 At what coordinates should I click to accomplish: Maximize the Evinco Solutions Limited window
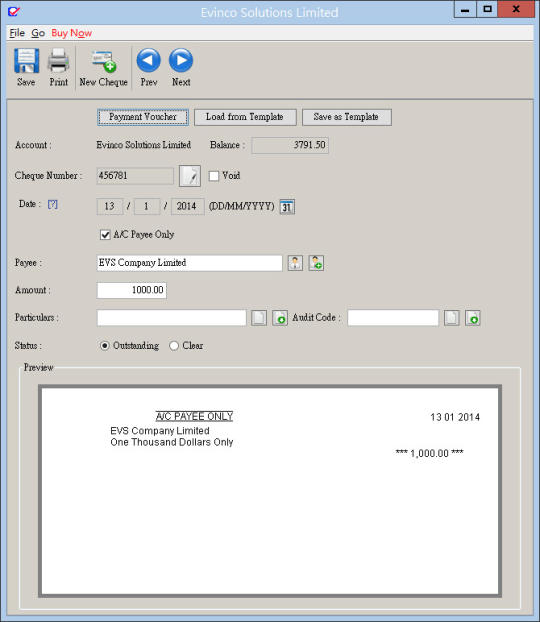coord(487,9)
